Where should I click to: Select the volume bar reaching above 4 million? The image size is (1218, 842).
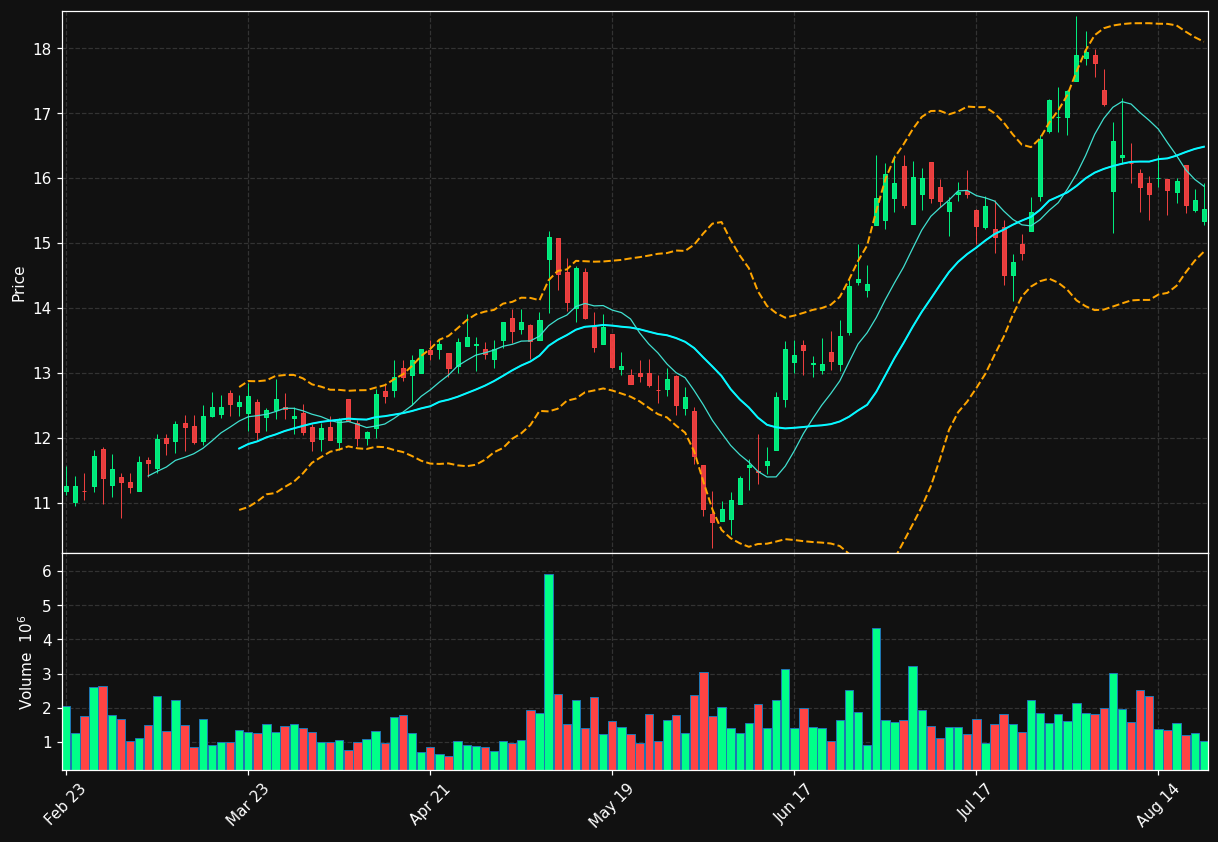click(876, 699)
